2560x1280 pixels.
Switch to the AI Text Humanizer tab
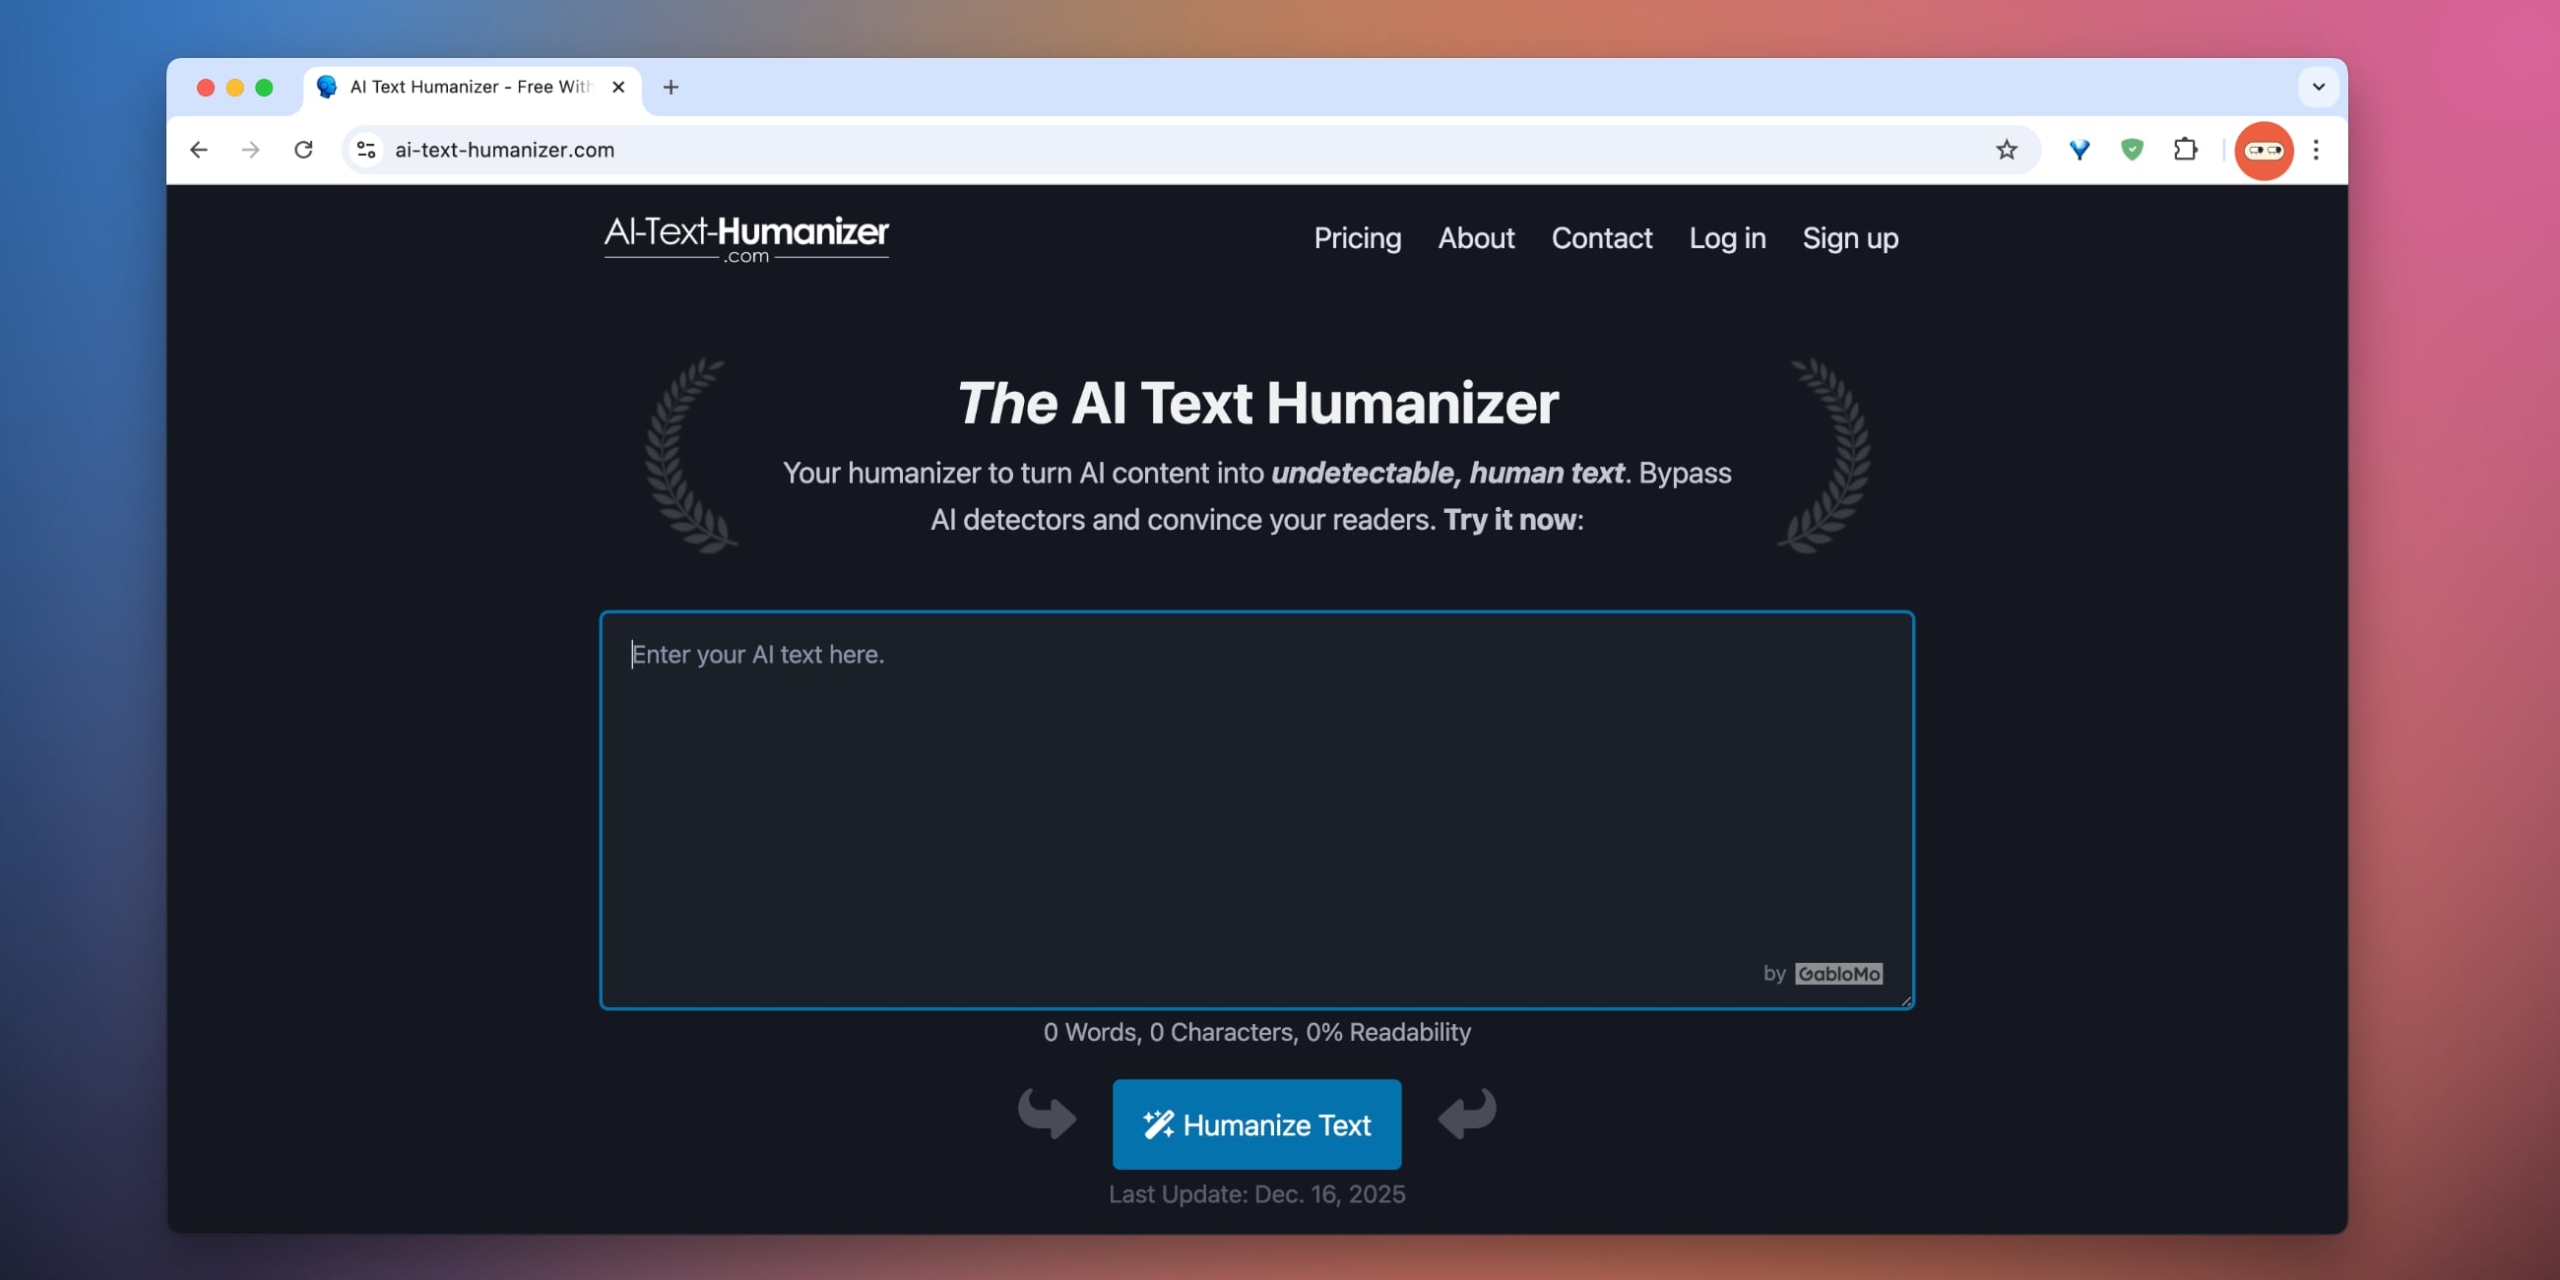click(x=460, y=87)
